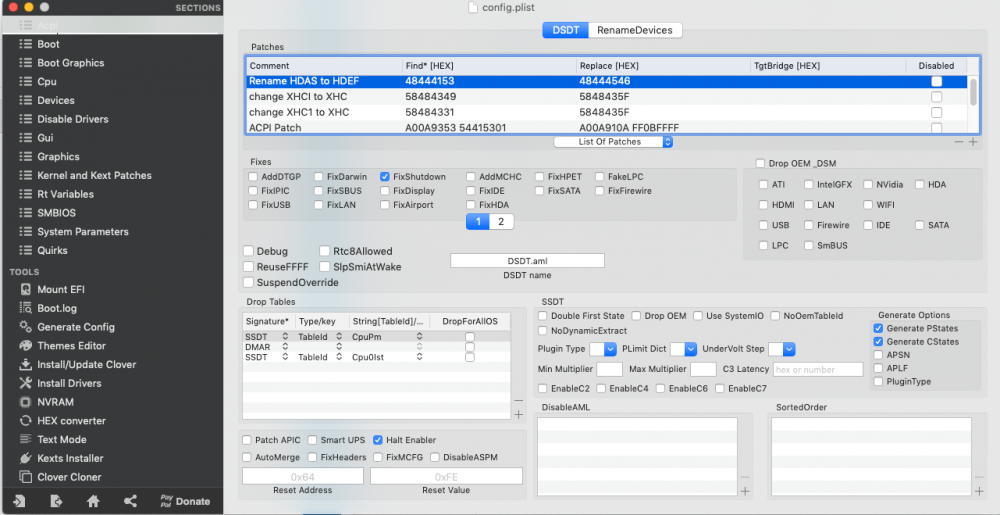
Task: Open the System Parameters section
Action: pyautogui.click(x=83, y=231)
